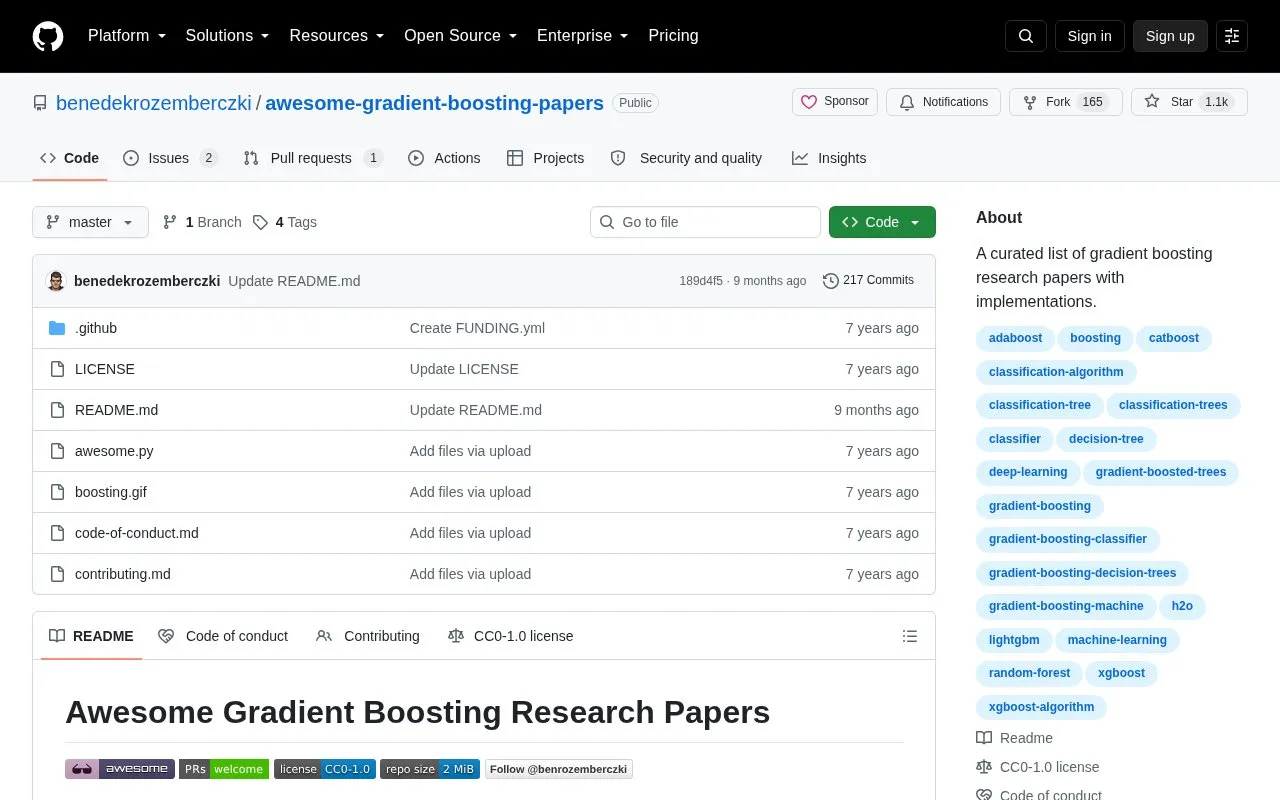
Task: Click the README outline list icon
Action: (910, 636)
